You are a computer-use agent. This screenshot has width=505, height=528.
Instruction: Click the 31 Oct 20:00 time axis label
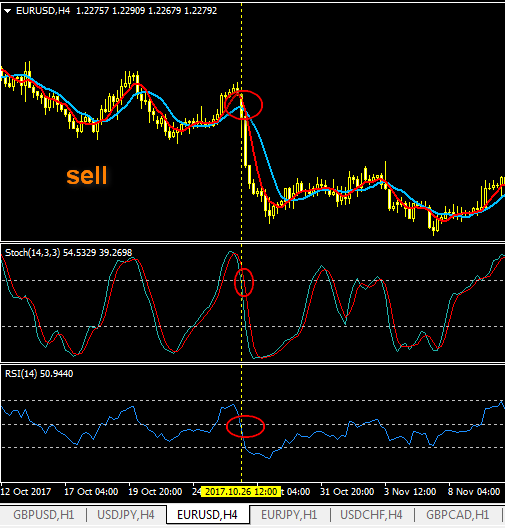(347, 492)
